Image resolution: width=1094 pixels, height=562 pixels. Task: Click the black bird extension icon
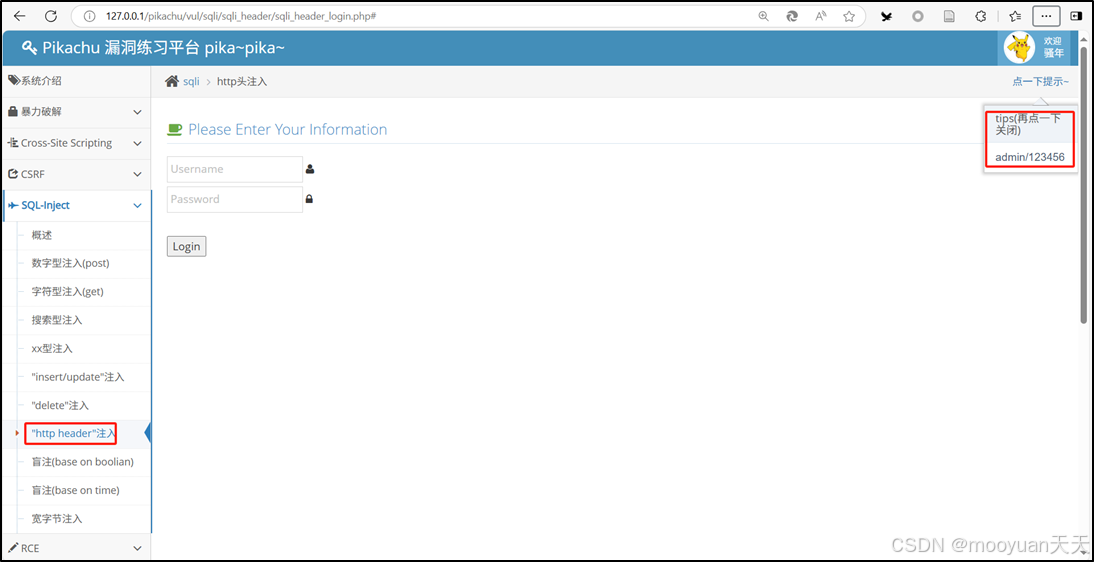(x=886, y=16)
